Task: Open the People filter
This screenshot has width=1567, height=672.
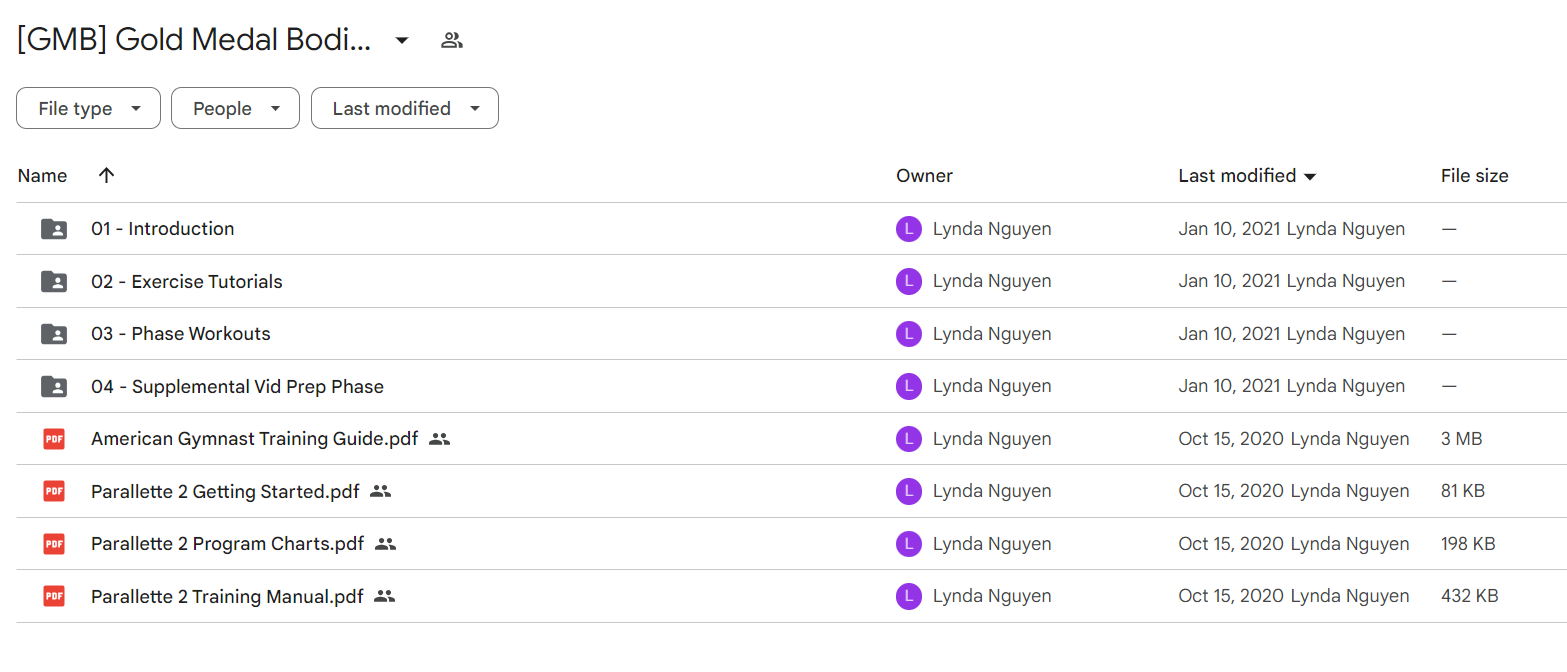Action: pos(235,108)
